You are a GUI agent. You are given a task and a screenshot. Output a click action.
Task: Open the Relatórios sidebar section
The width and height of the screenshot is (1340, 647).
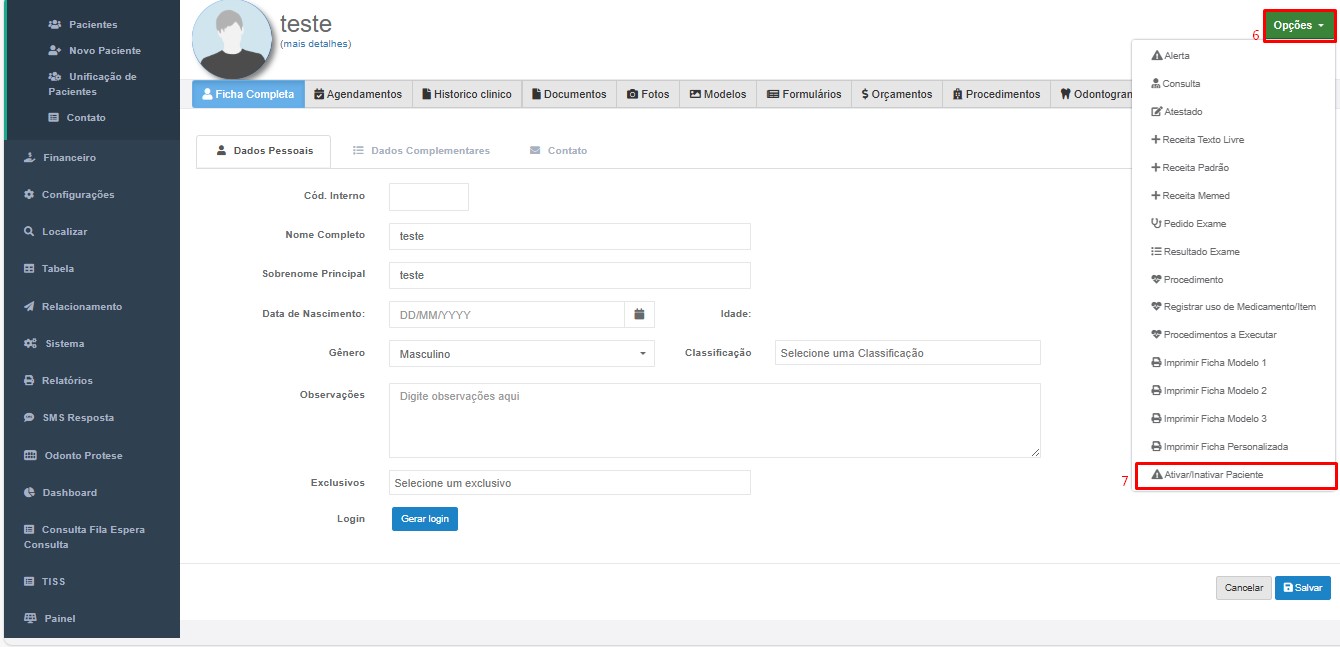66,381
